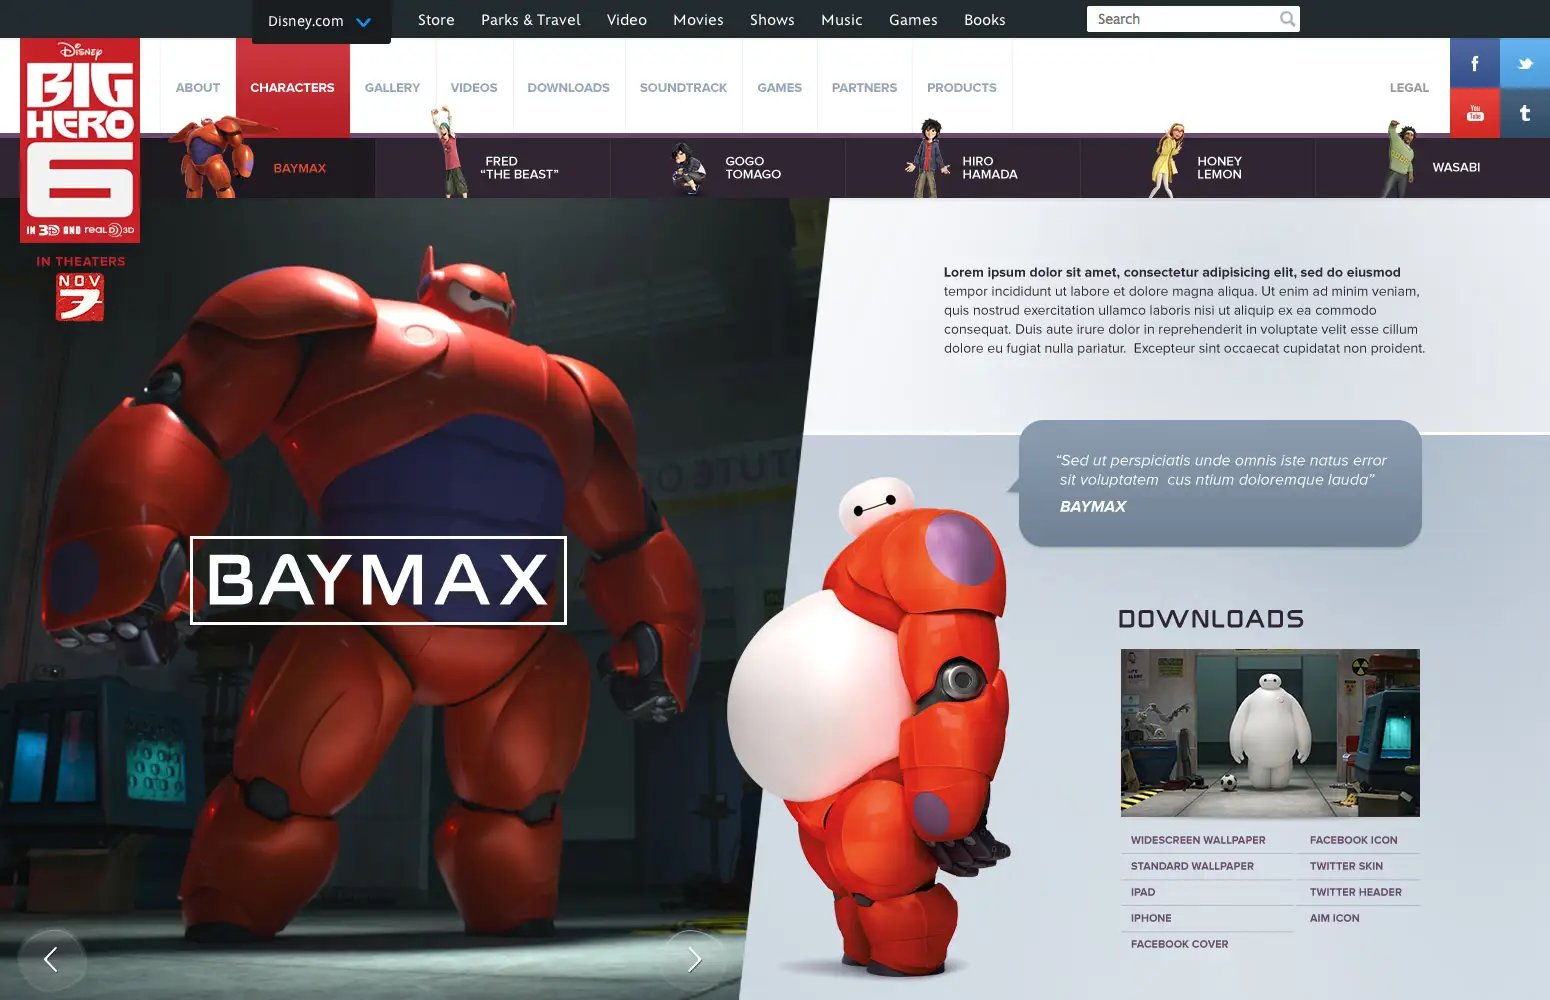Download the Facebook Icon
This screenshot has width=1550, height=1000.
[x=1354, y=840]
